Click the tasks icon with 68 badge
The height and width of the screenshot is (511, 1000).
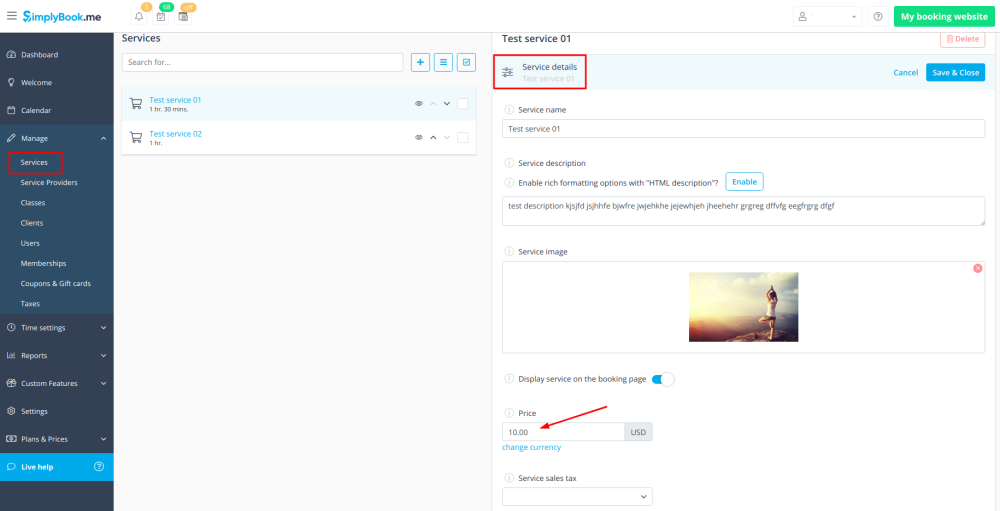tap(160, 17)
